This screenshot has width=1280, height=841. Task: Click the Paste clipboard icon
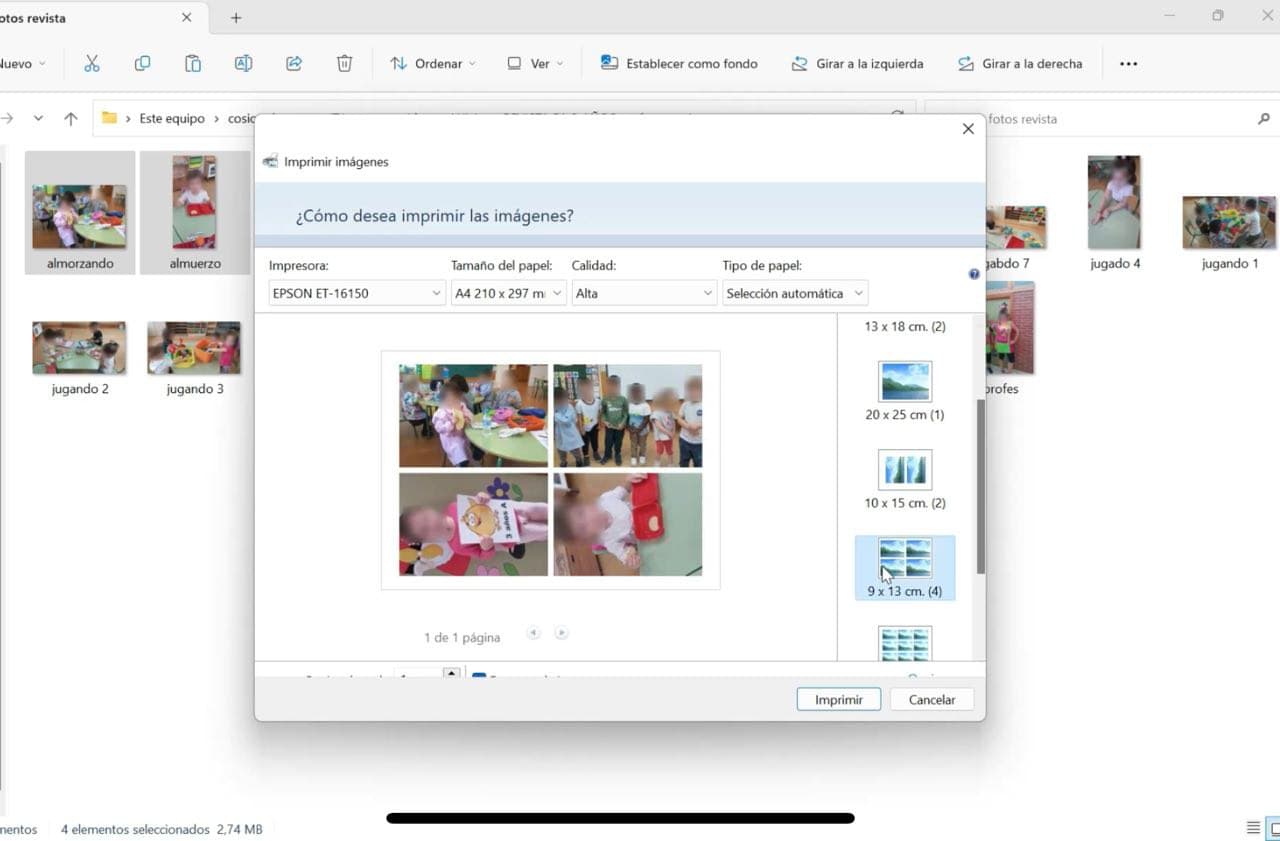pyautogui.click(x=193, y=63)
